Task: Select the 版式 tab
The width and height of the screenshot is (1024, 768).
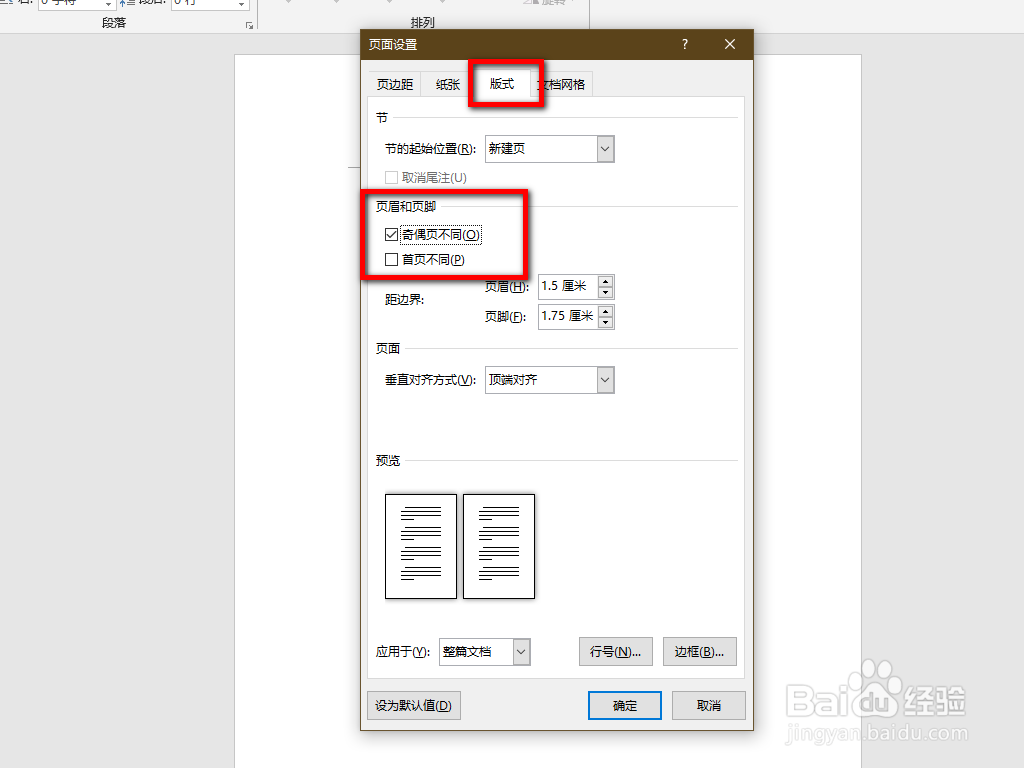Action: (502, 84)
